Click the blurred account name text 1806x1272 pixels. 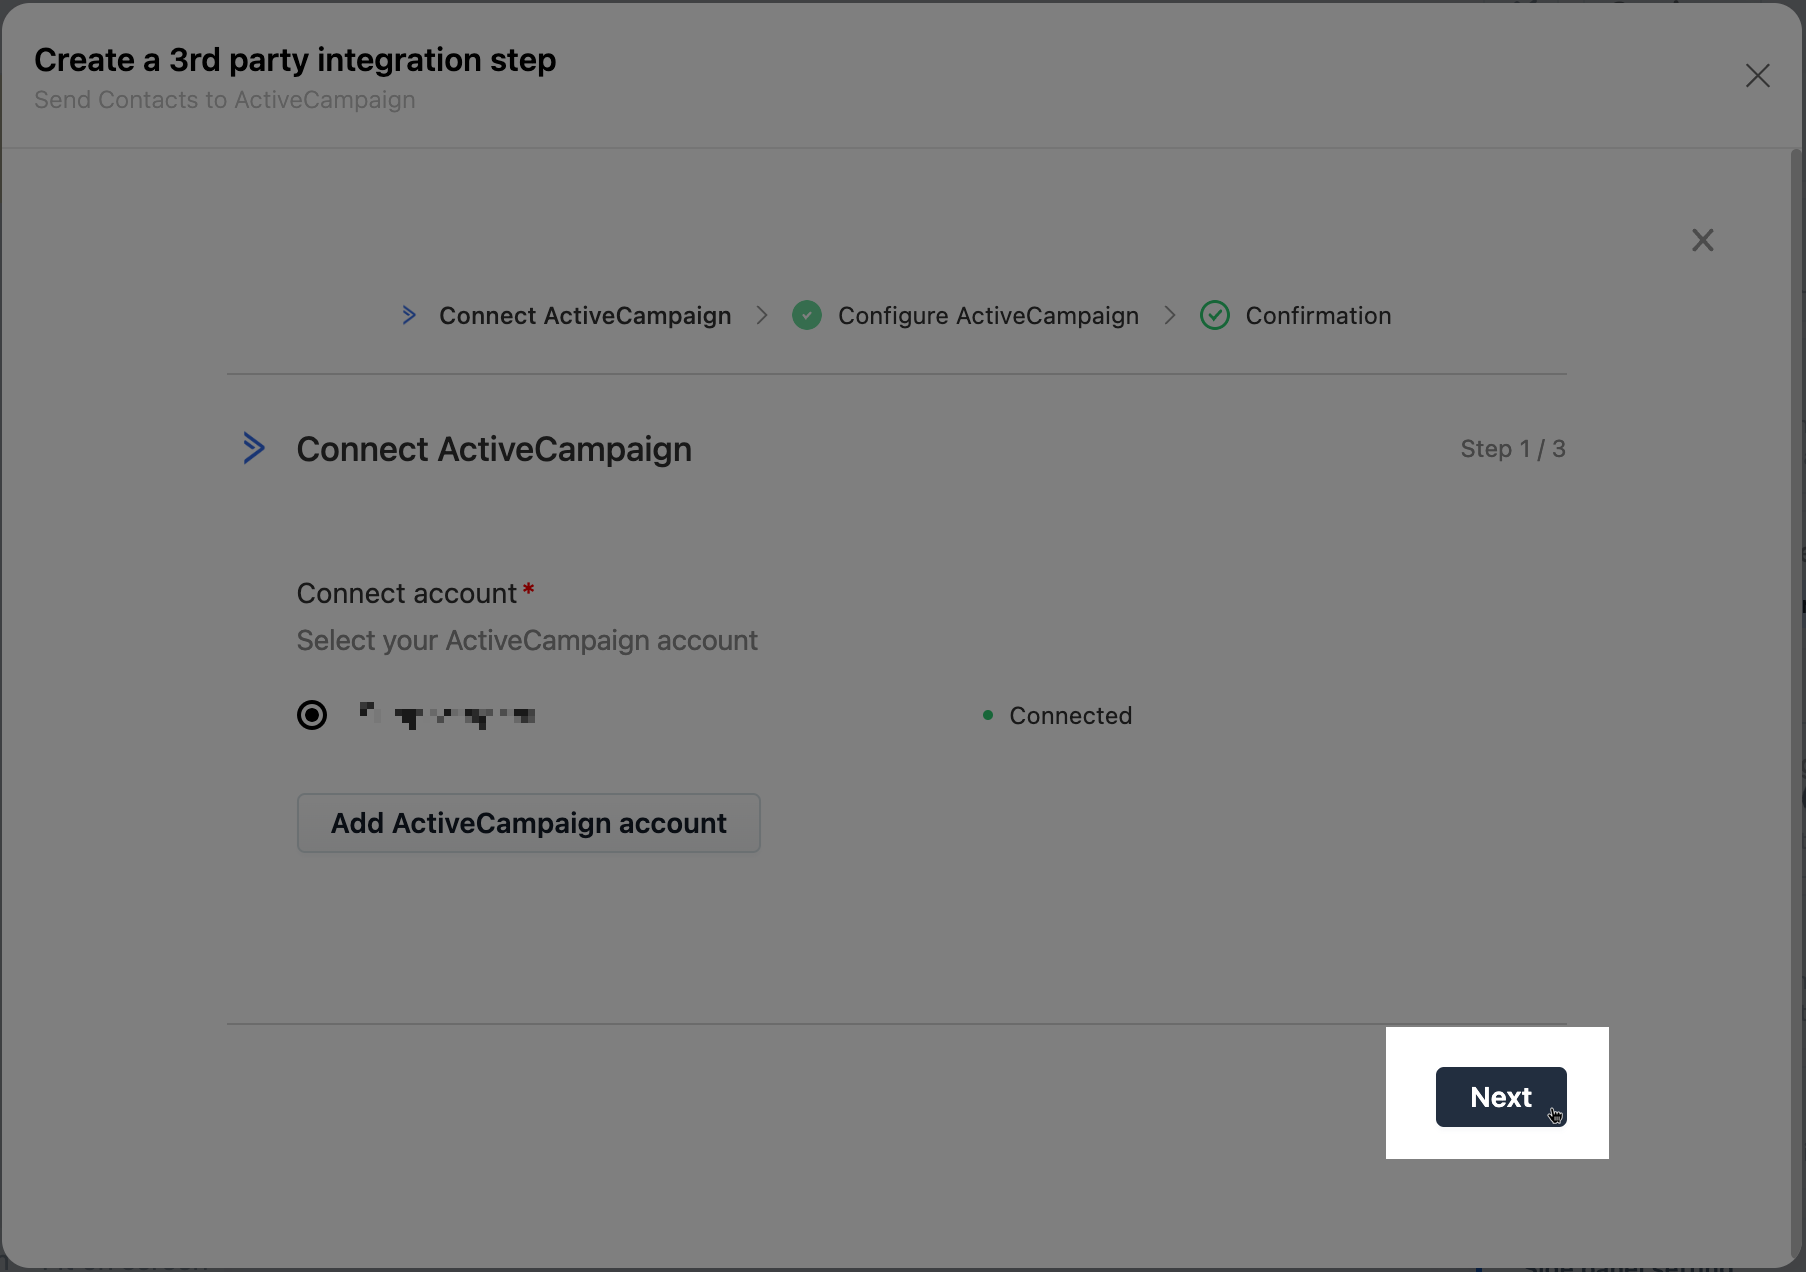pos(447,715)
